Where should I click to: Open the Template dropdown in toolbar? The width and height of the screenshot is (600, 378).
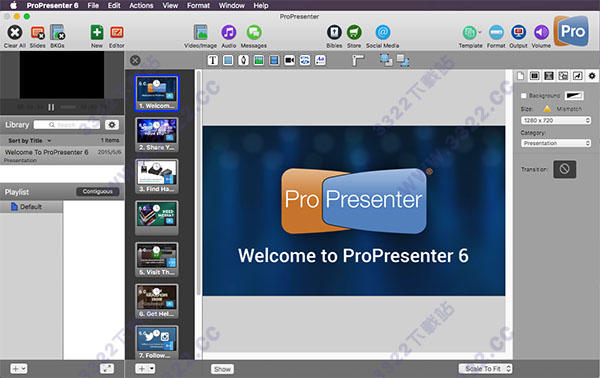(471, 33)
